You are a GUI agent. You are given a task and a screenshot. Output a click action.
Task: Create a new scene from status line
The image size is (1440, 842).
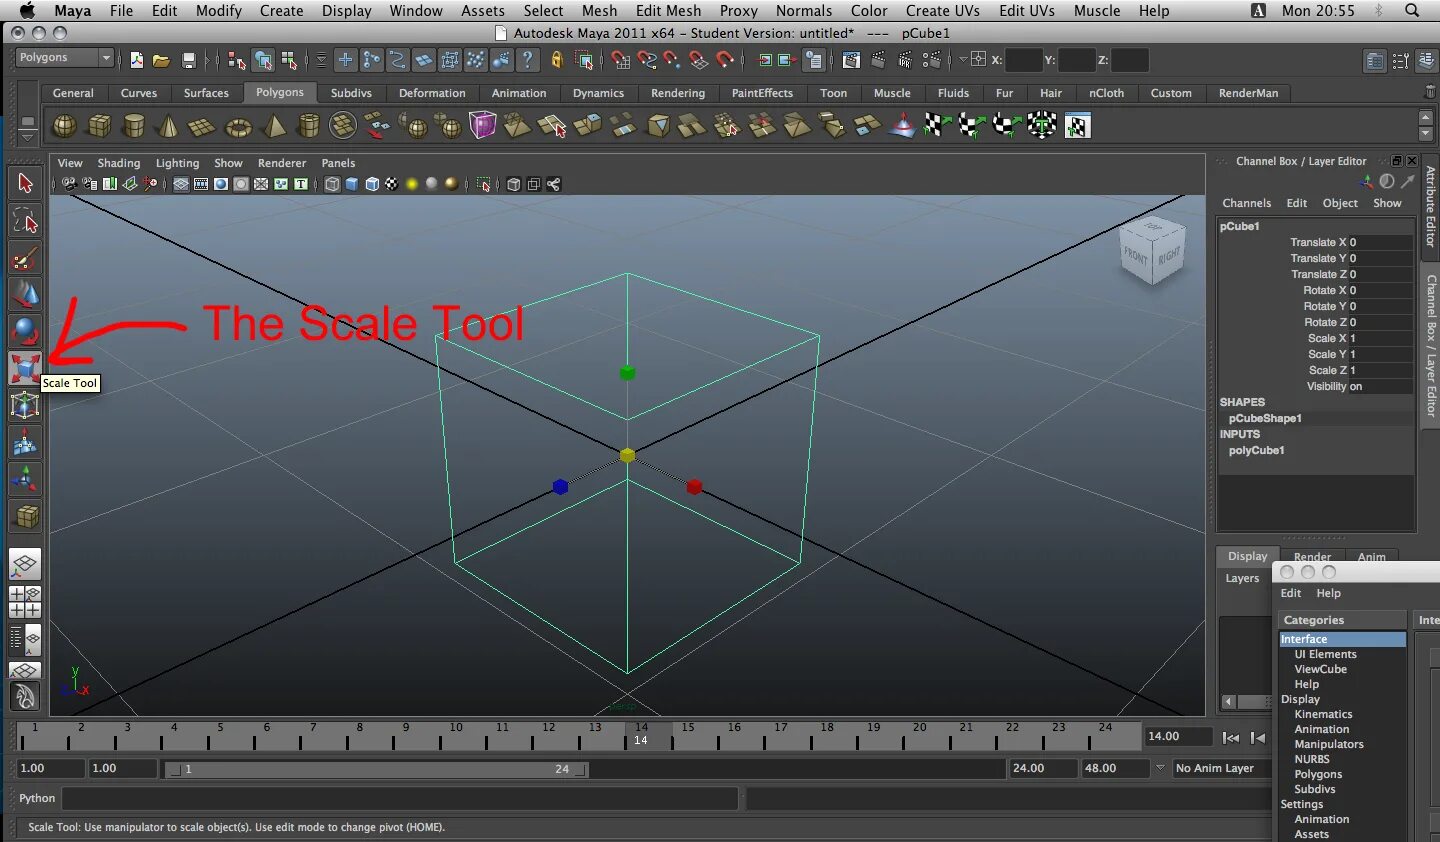[x=137, y=60]
